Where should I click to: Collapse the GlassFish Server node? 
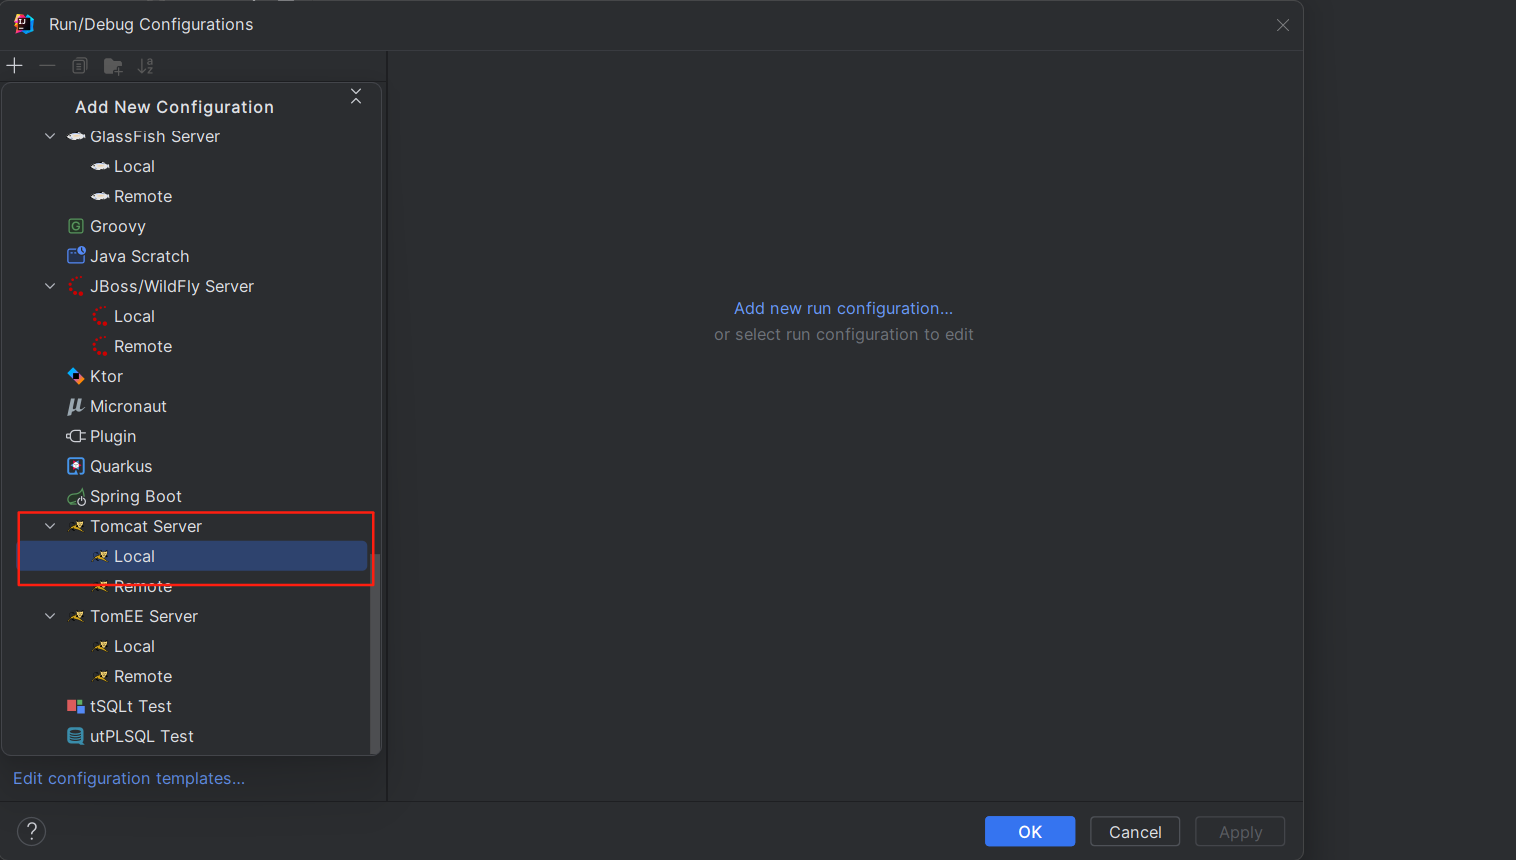point(50,136)
